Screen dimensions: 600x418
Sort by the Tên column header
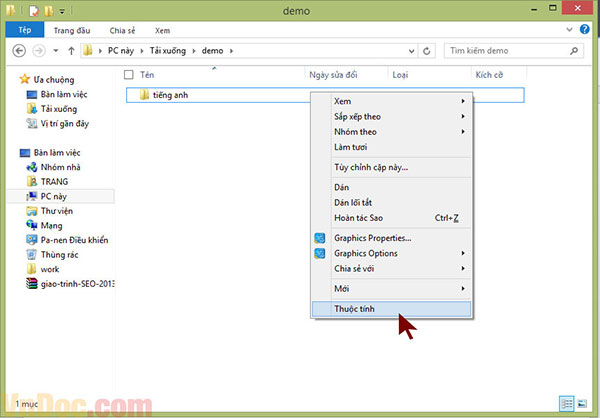click(147, 75)
